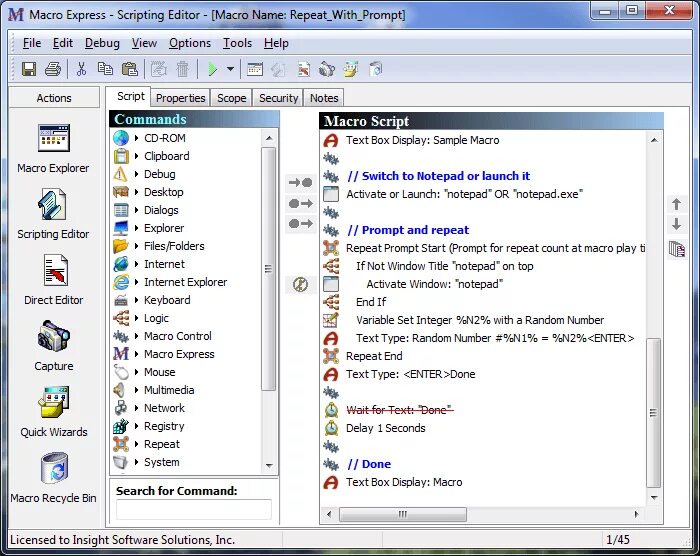The width and height of the screenshot is (700, 556).
Task: Click the circular disable command icon
Action: click(300, 284)
